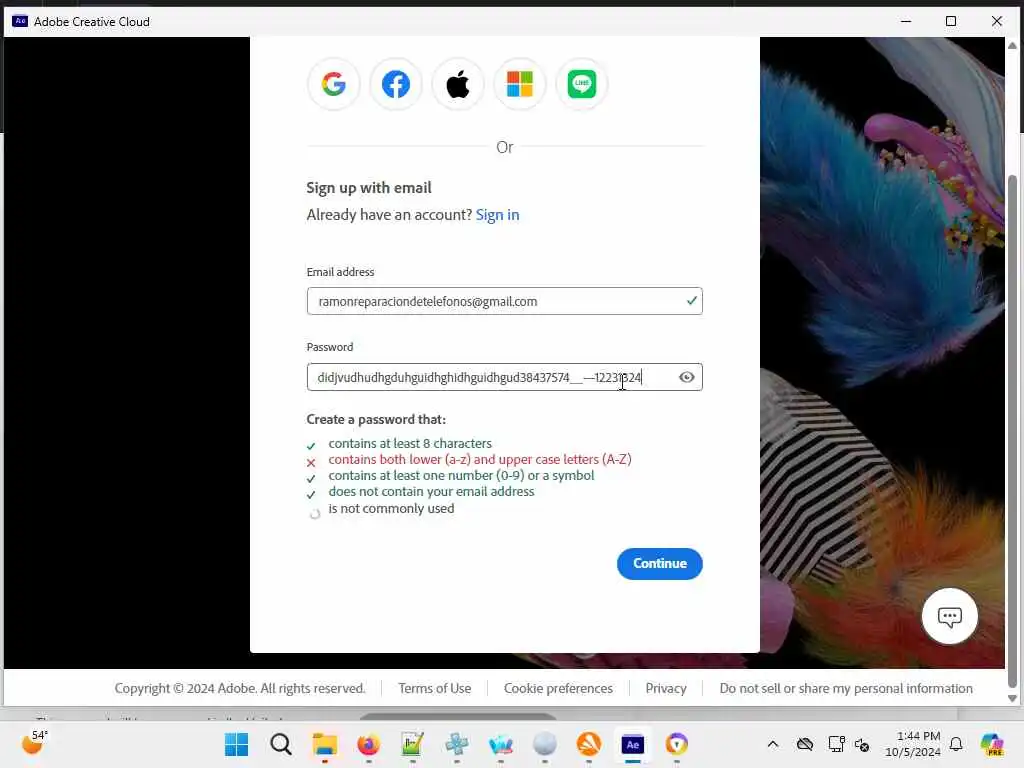The width and height of the screenshot is (1024, 768).
Task: Click the green checkmark in the email field
Action: [691, 300]
